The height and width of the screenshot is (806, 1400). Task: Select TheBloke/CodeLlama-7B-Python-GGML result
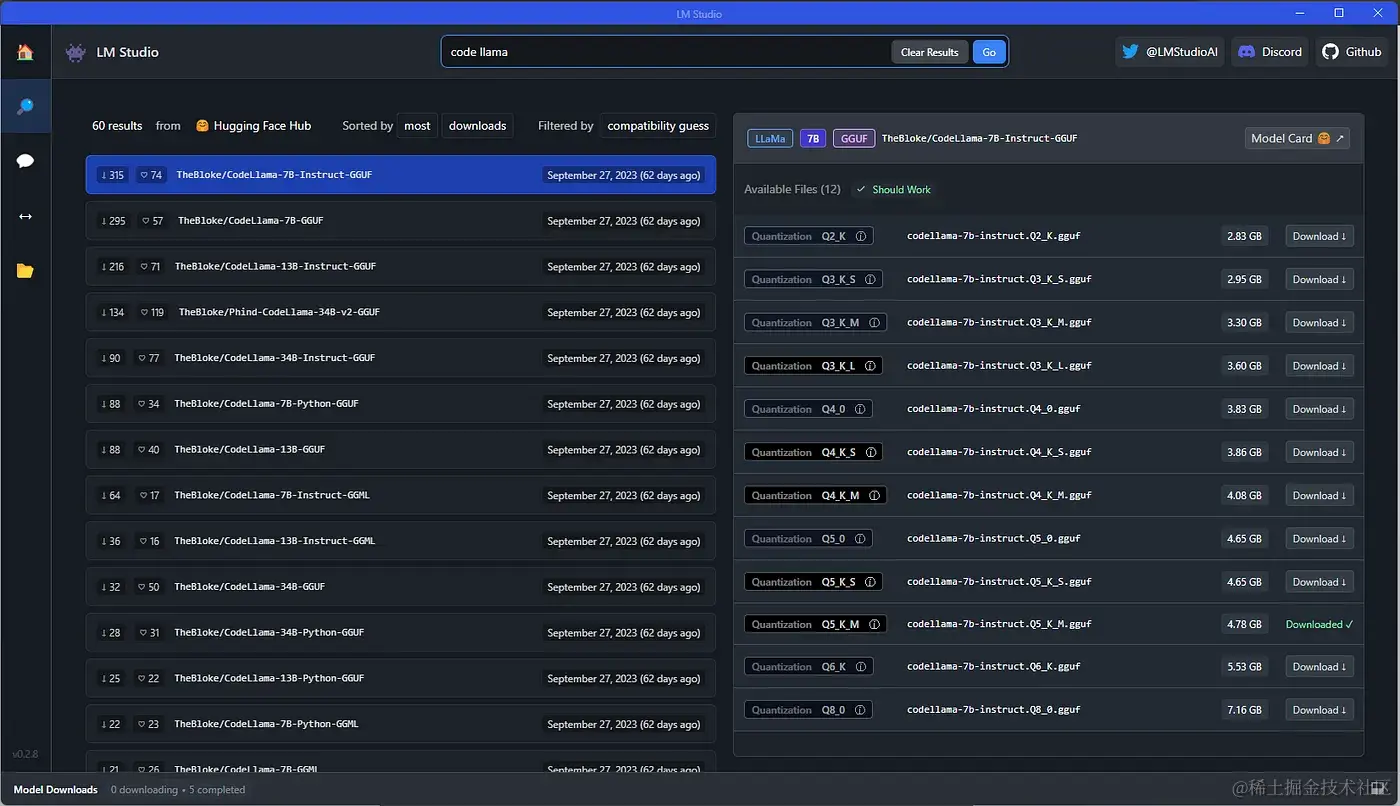point(401,724)
